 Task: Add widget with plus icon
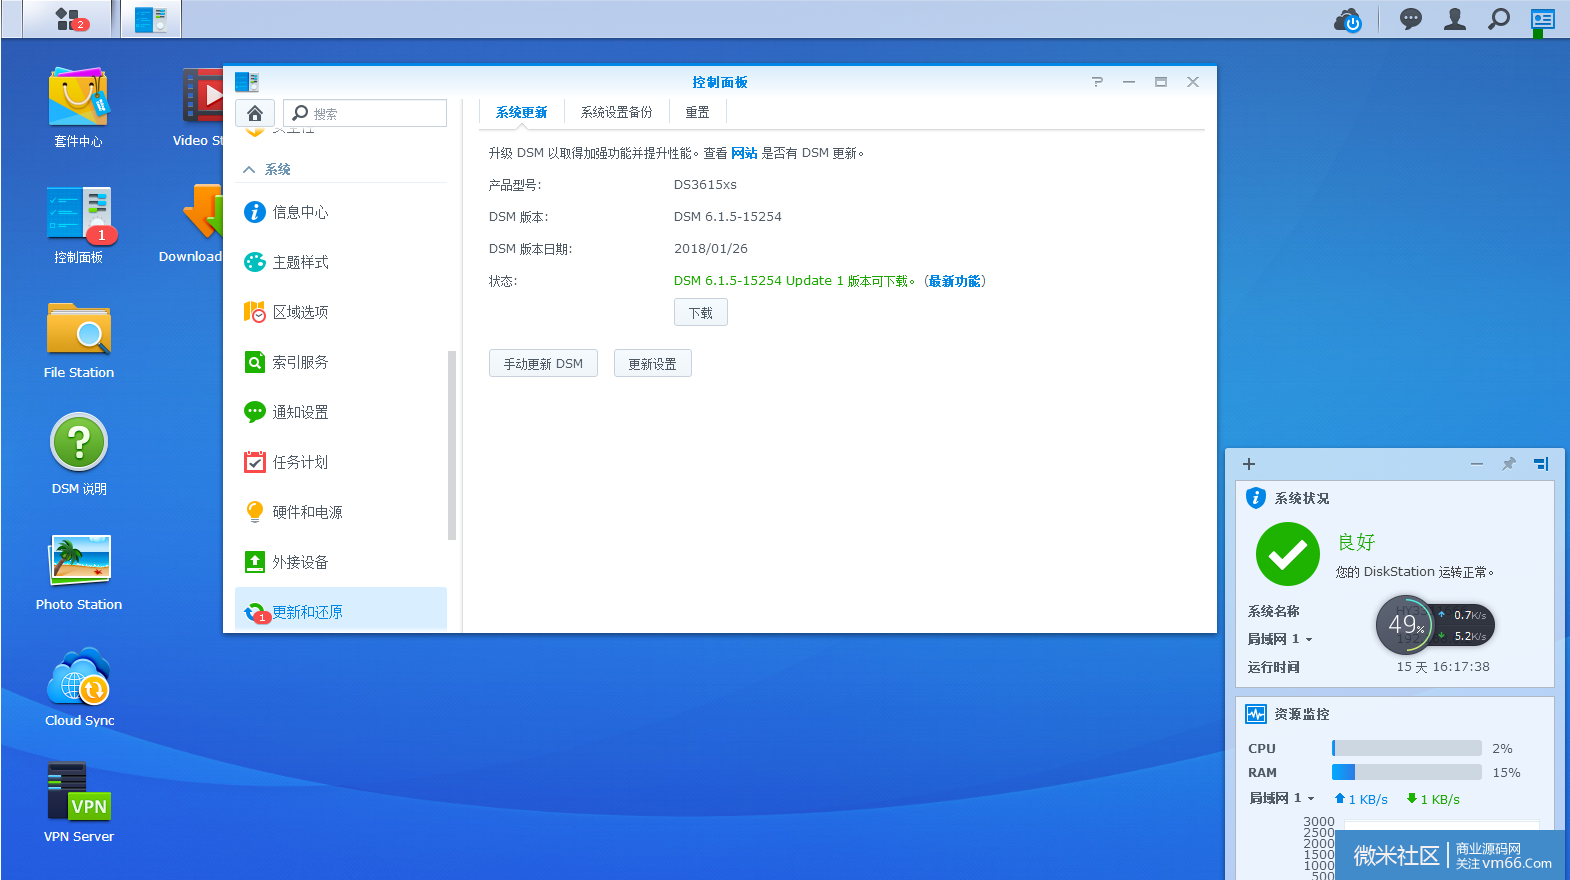1249,464
